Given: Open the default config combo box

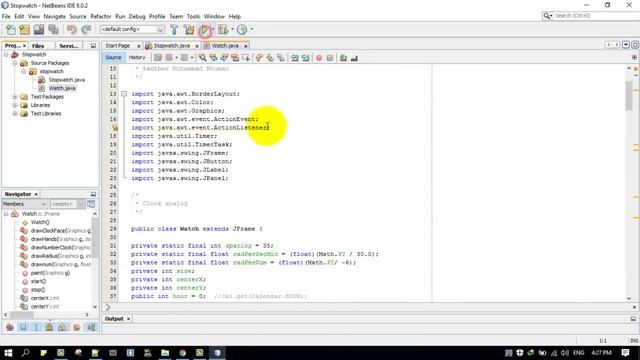Looking at the screenshot, I should click(132, 29).
